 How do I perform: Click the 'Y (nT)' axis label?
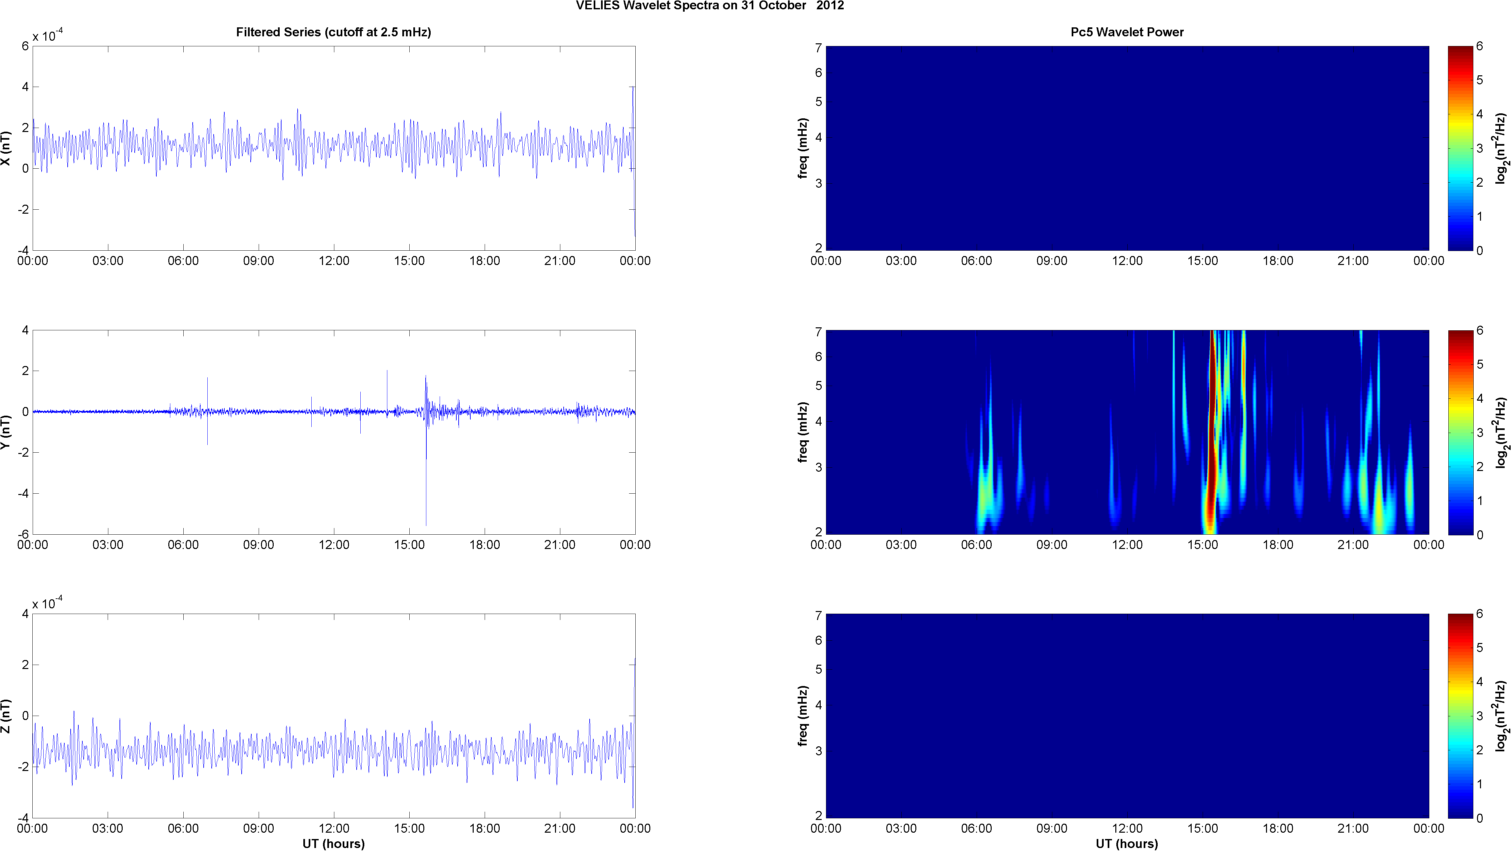[6, 432]
